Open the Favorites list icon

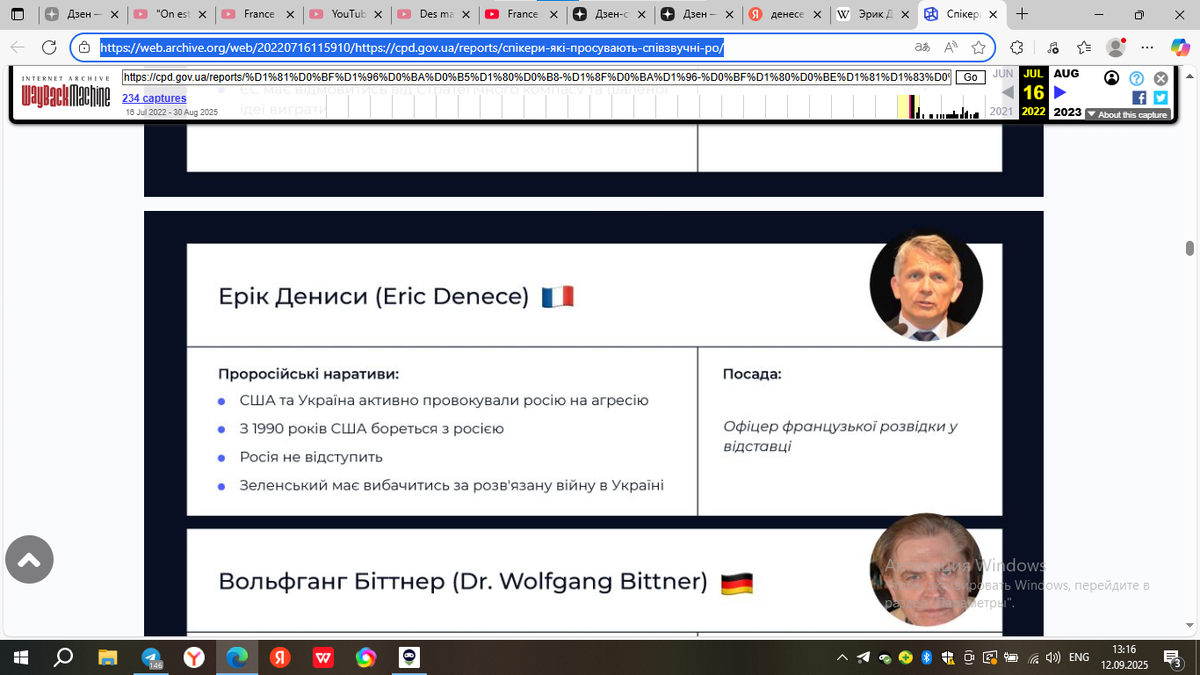(1084, 47)
